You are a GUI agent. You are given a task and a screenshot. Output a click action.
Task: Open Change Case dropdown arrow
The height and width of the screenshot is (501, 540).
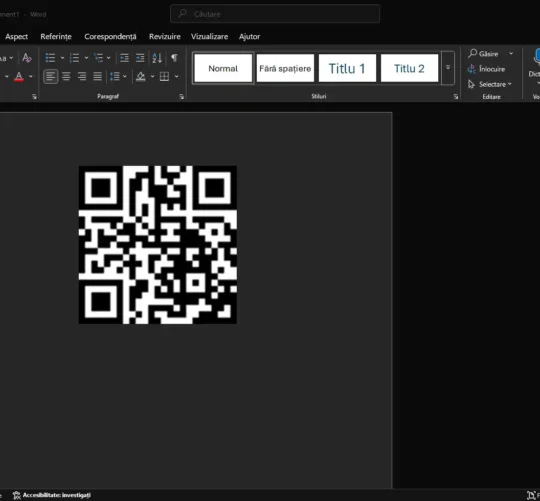pos(11,58)
